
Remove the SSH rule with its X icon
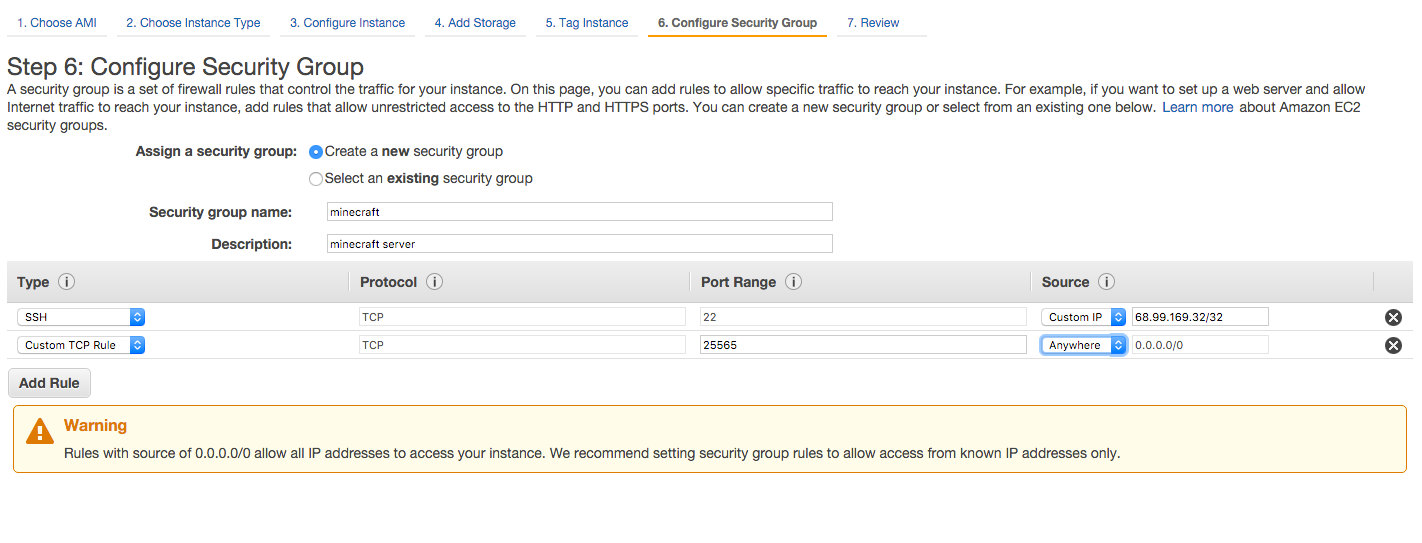pyautogui.click(x=1393, y=317)
